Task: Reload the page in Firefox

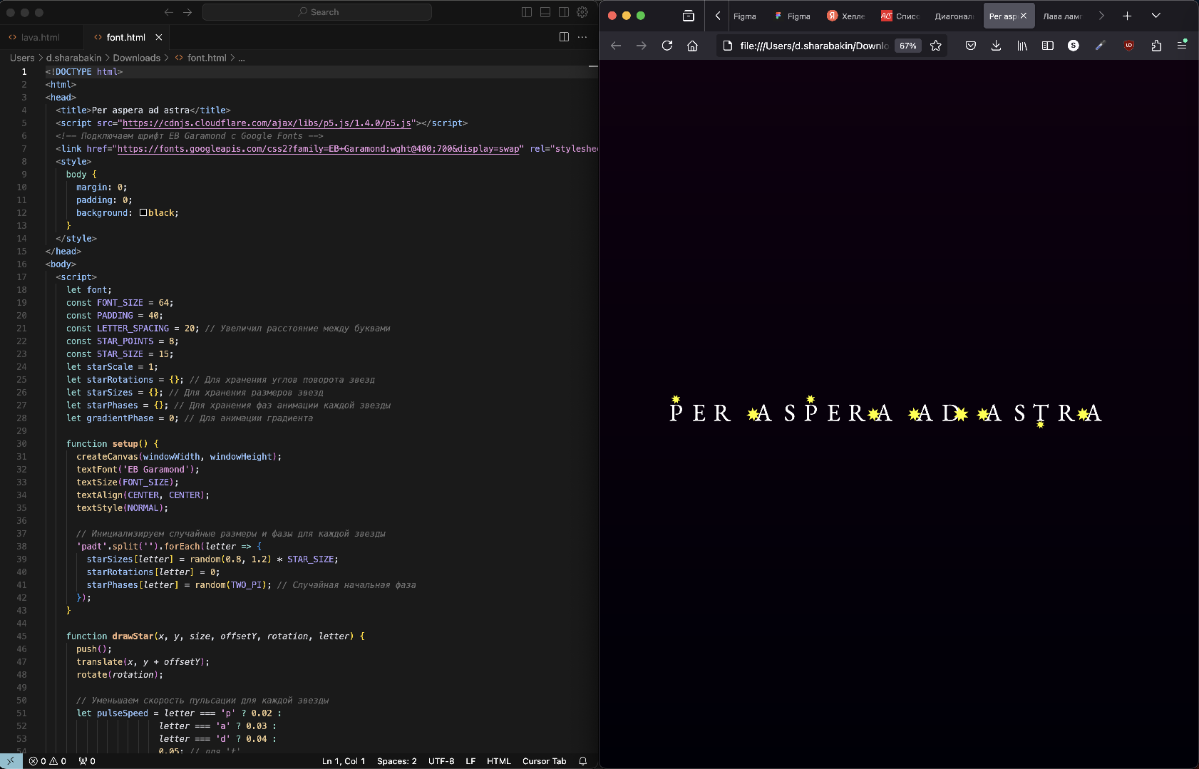Action: tap(667, 45)
